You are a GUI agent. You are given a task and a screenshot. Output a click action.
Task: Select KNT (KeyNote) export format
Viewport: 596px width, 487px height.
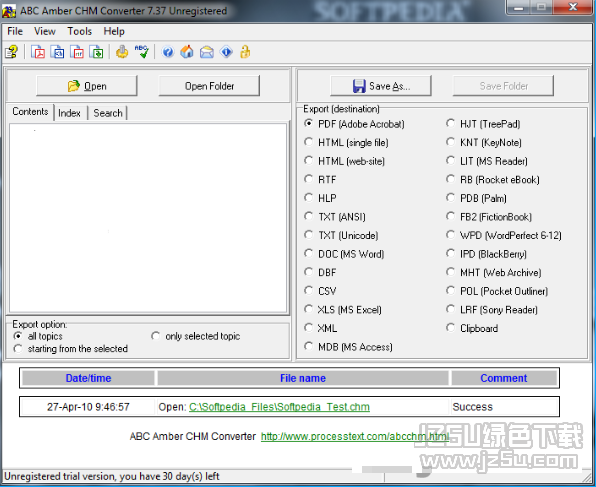485,143
